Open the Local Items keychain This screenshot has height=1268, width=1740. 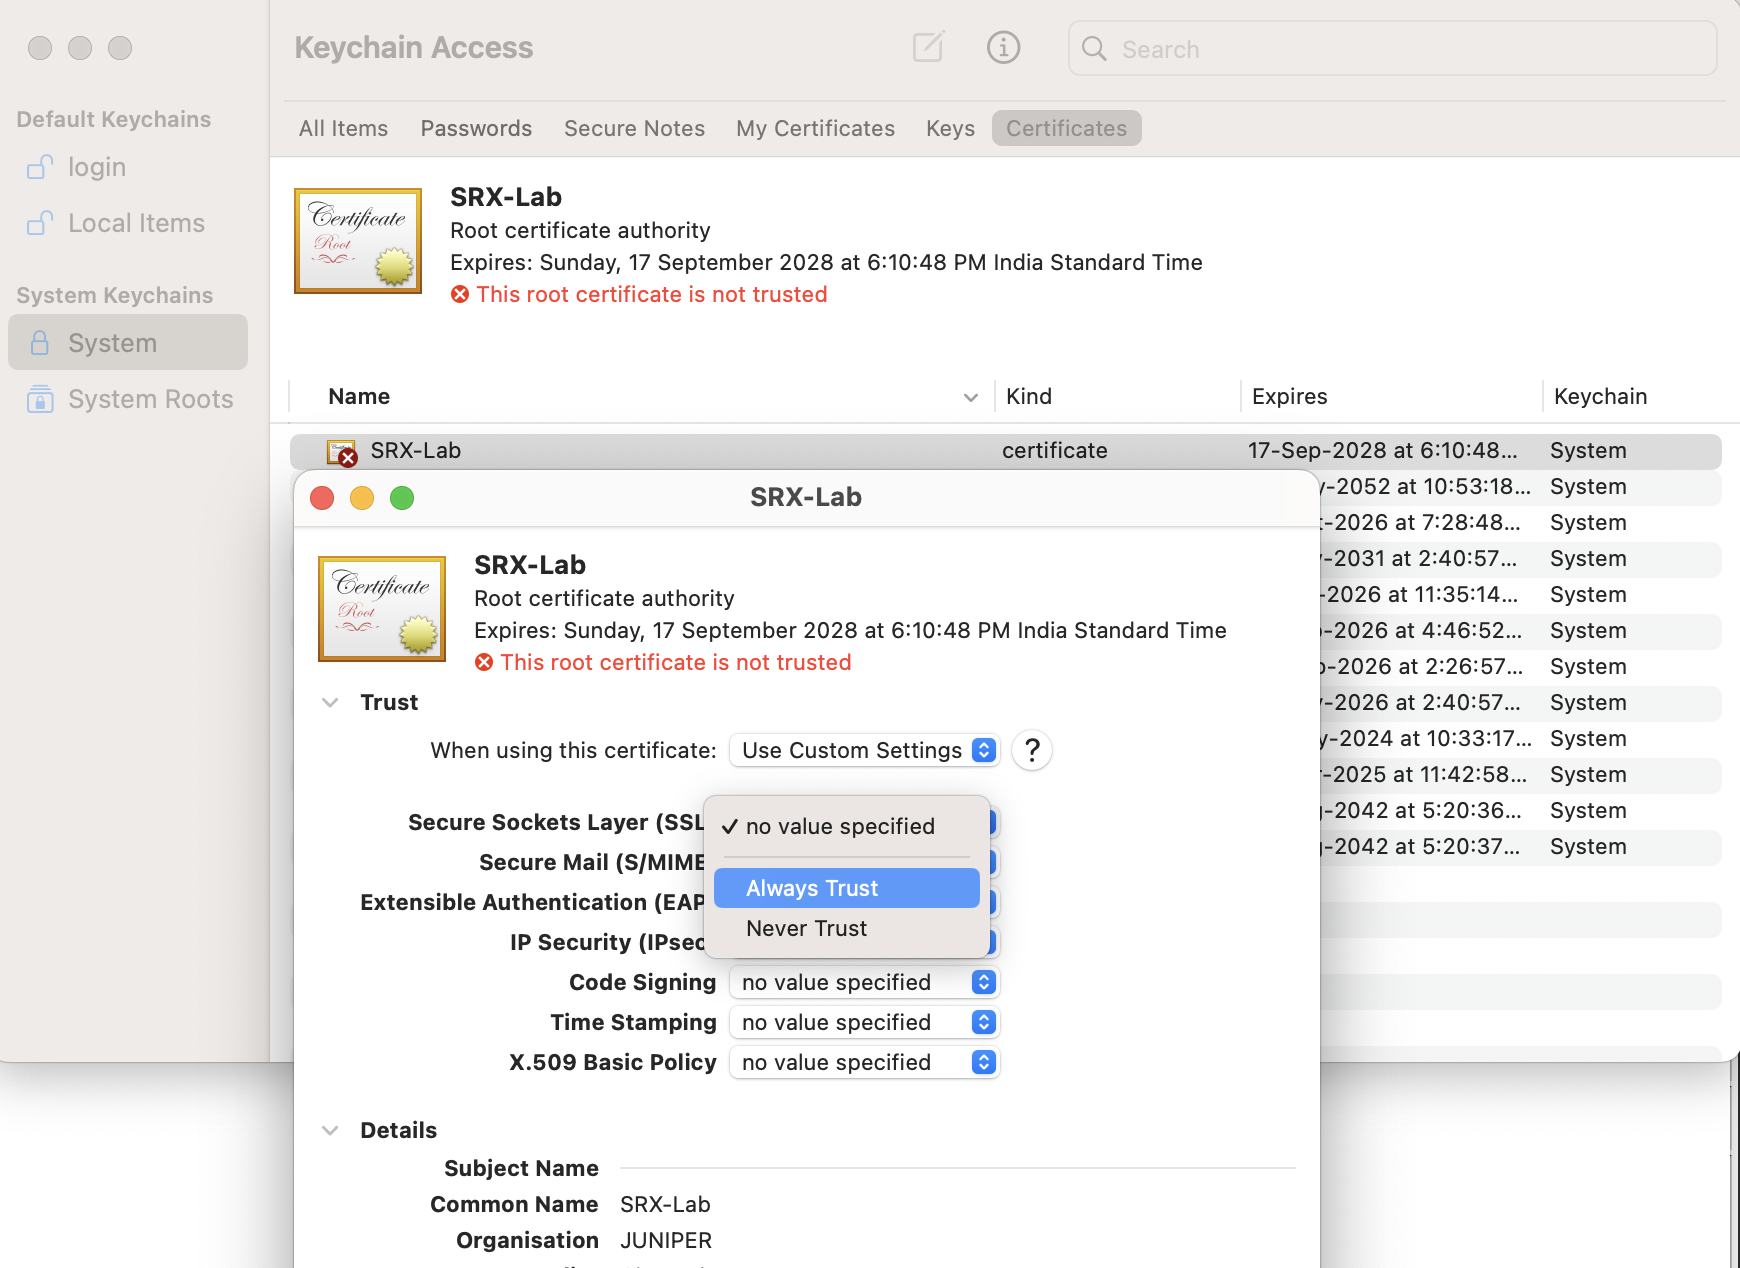[135, 223]
